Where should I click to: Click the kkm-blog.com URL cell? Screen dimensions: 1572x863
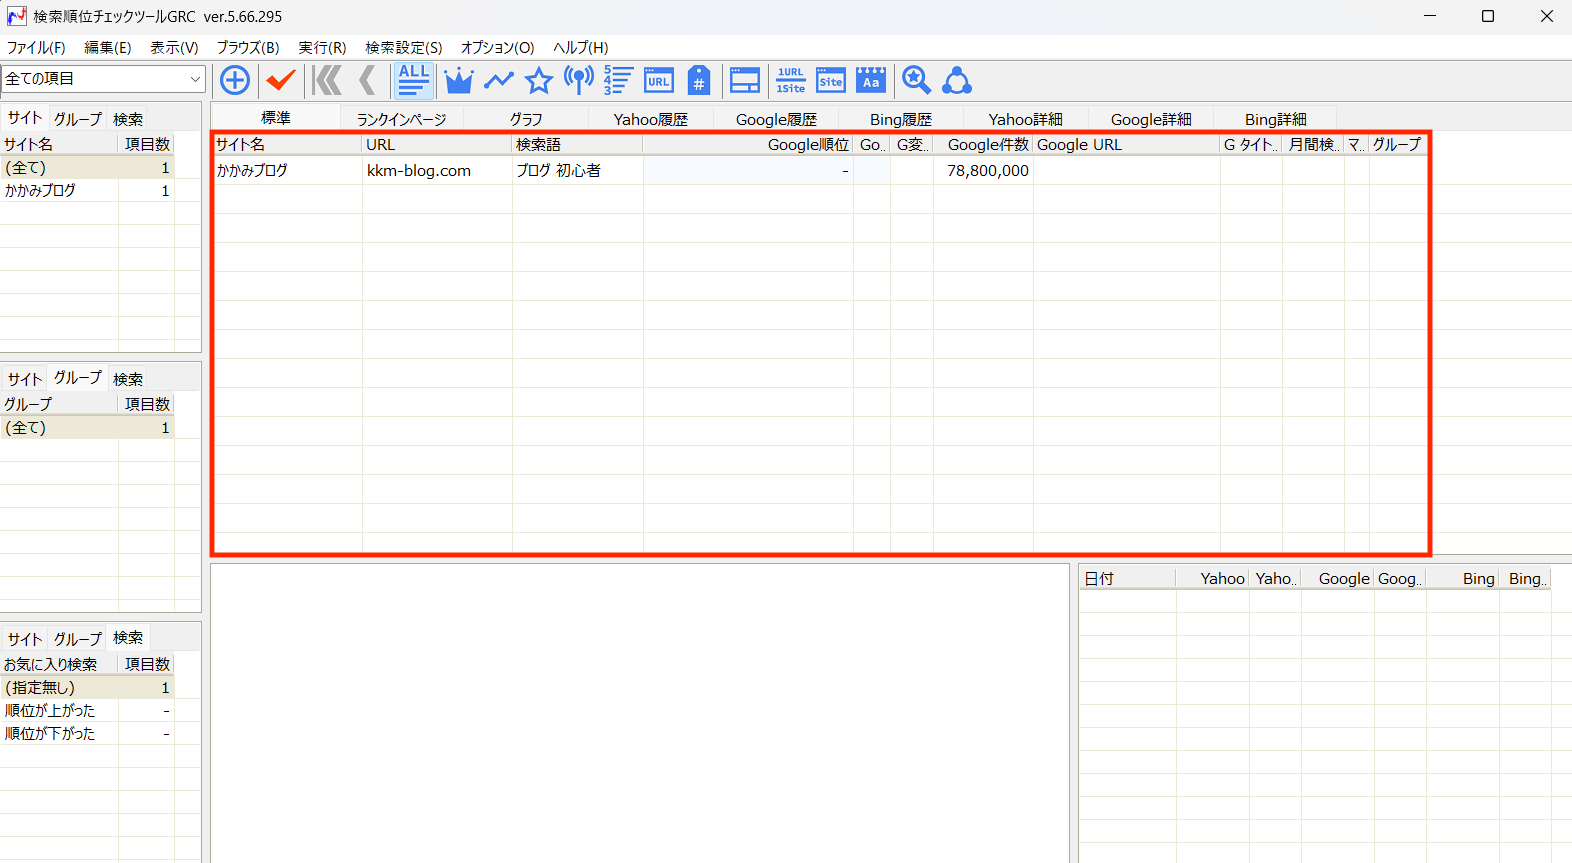[x=437, y=170]
